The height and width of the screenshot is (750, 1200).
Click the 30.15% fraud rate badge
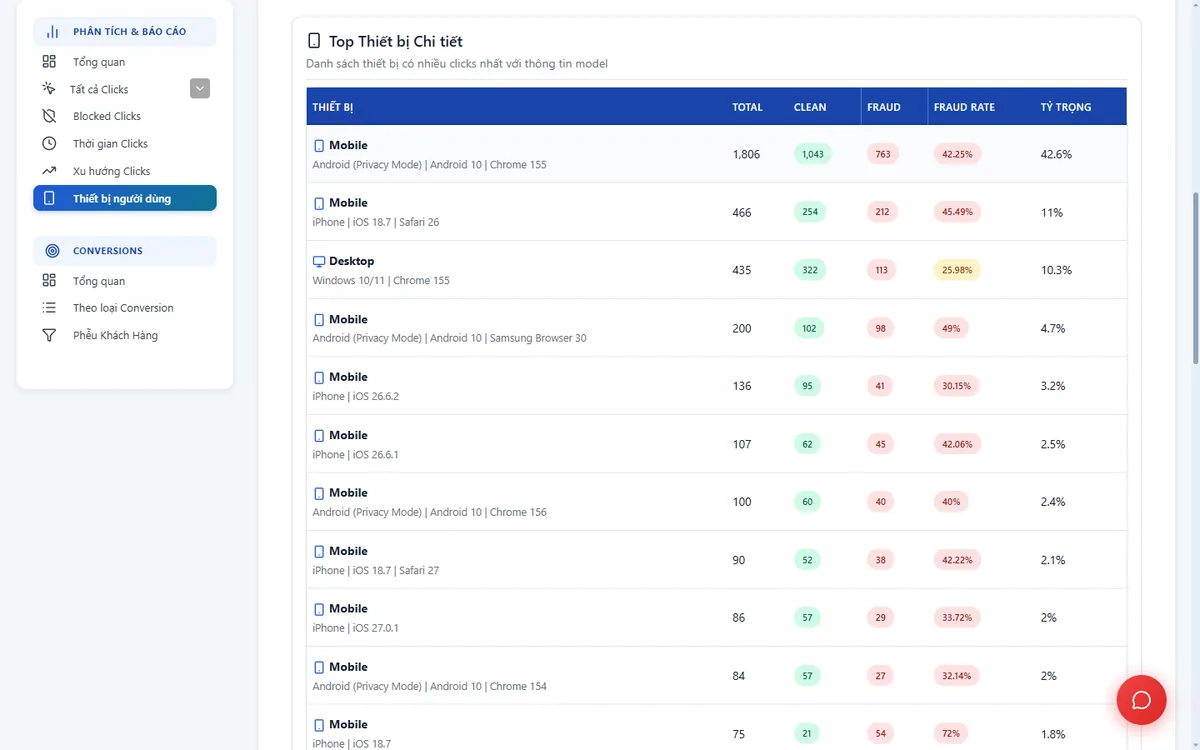[957, 386]
